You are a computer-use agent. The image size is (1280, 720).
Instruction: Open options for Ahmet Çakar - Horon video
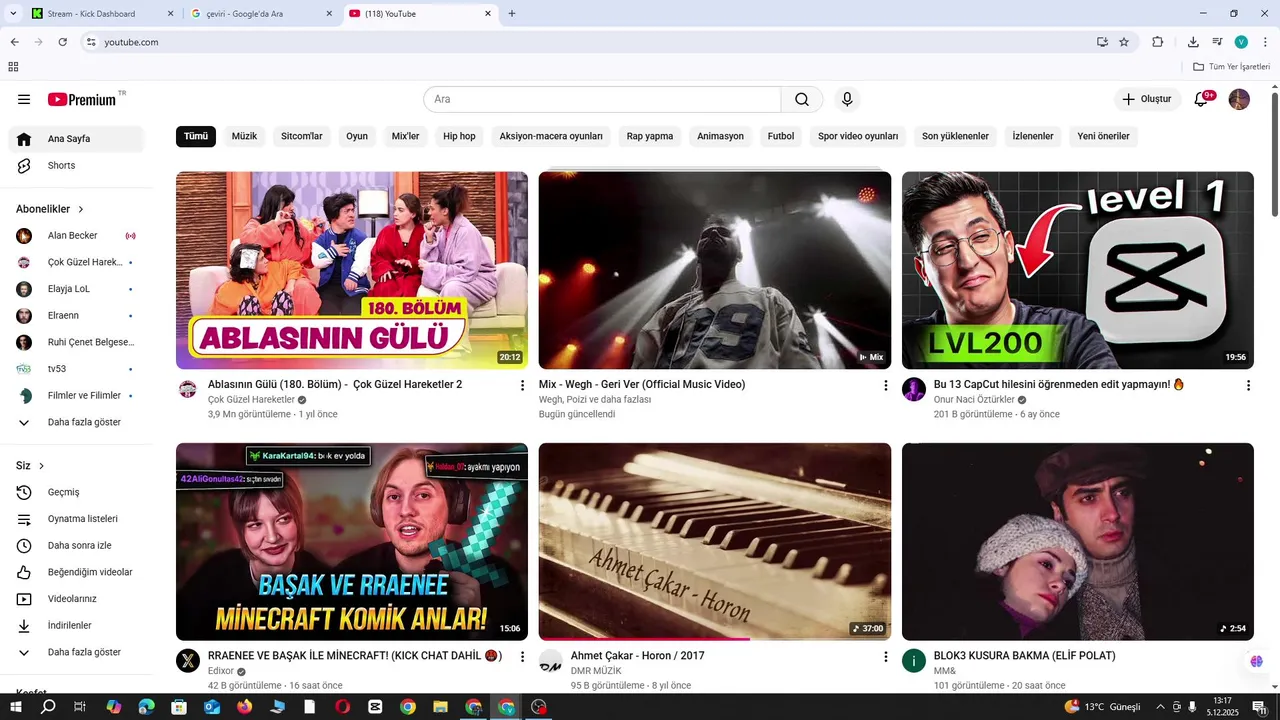coord(885,657)
